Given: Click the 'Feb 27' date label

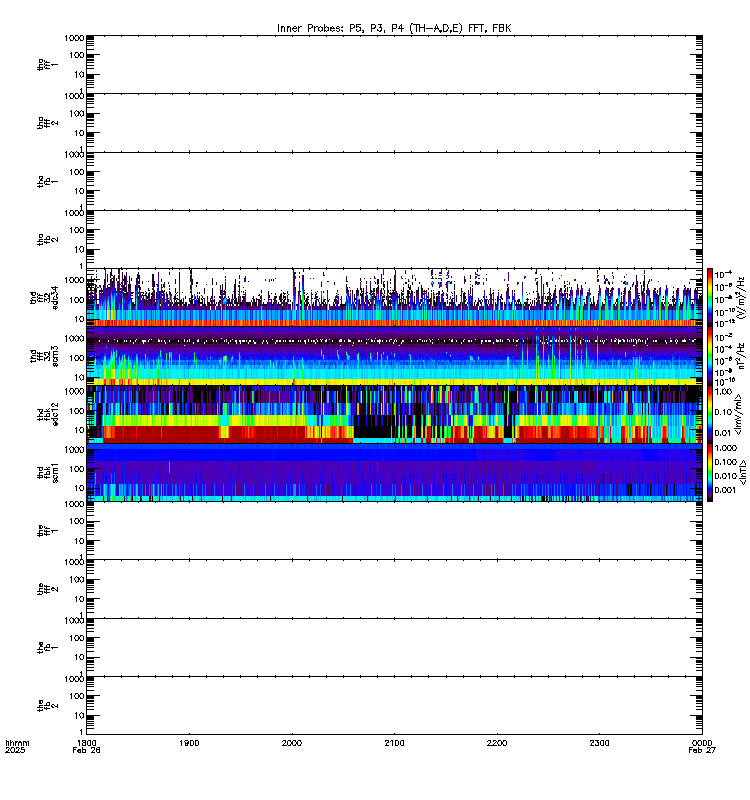Looking at the screenshot, I should tap(702, 750).
